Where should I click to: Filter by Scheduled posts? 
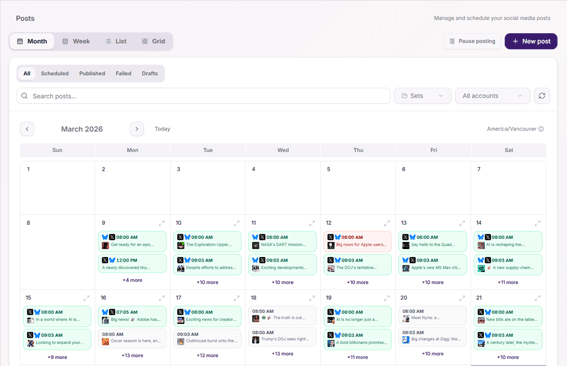55,73
